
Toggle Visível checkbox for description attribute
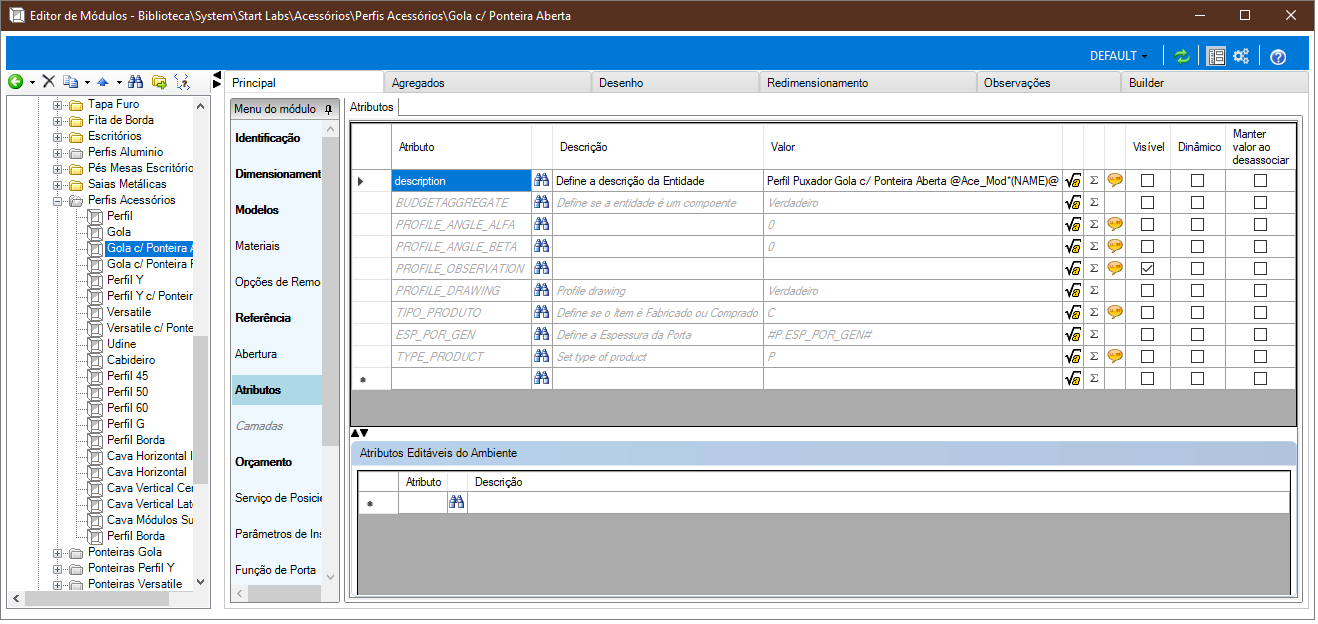1147,181
